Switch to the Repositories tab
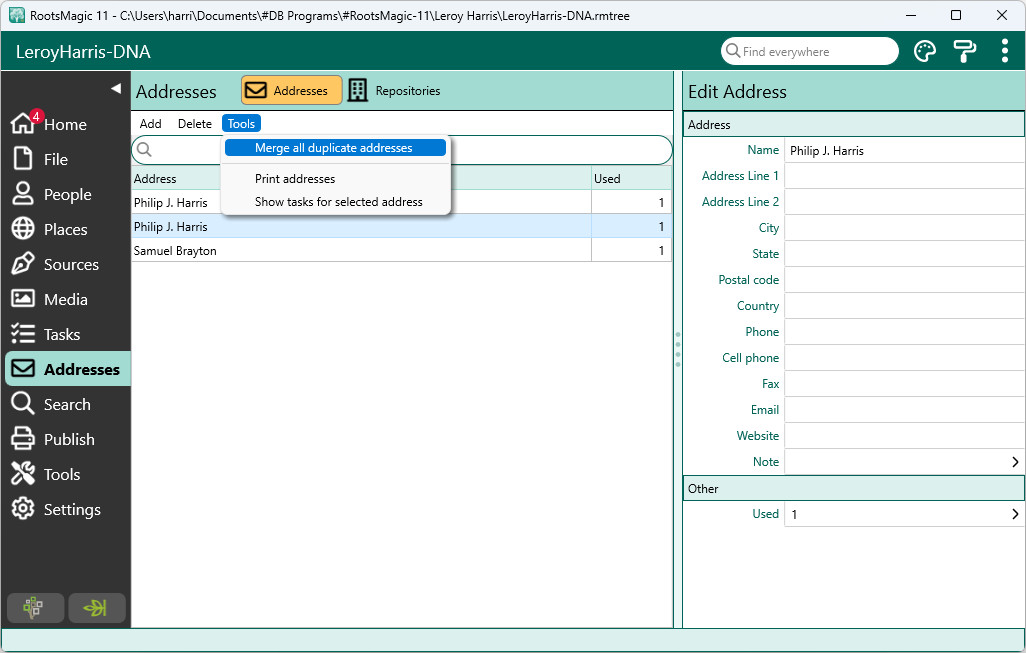Image resolution: width=1026 pixels, height=653 pixels. (394, 90)
